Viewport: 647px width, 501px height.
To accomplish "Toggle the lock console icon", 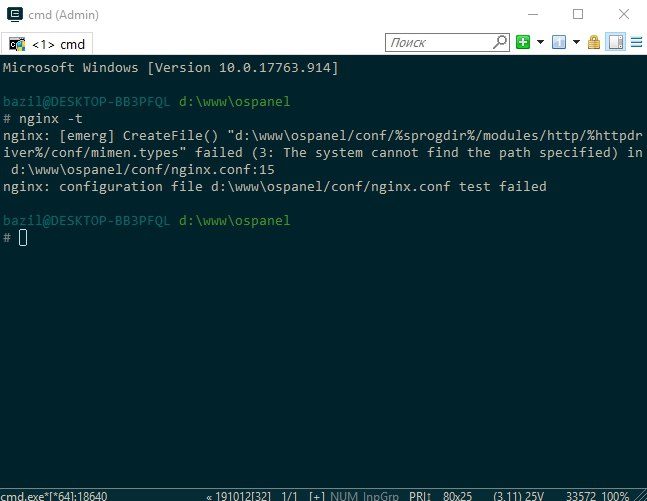I will point(594,42).
